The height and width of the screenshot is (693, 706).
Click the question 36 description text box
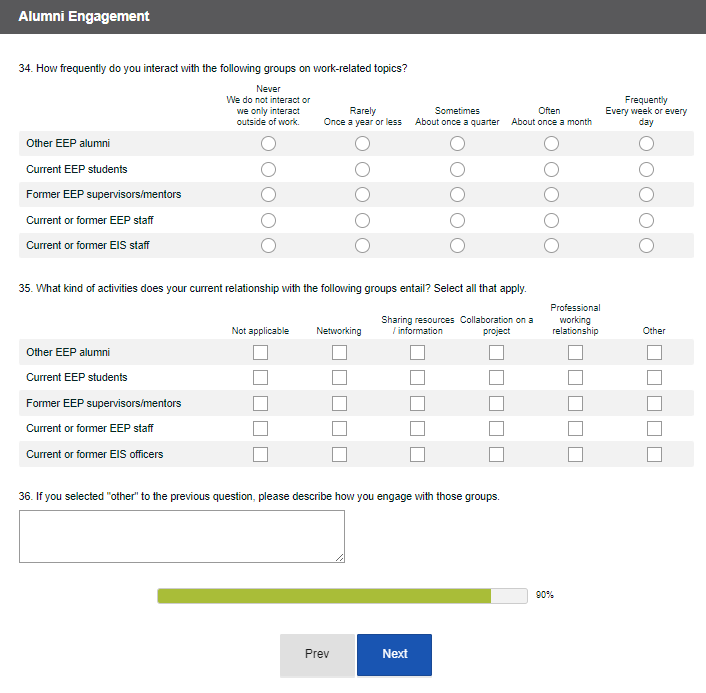[x=182, y=536]
